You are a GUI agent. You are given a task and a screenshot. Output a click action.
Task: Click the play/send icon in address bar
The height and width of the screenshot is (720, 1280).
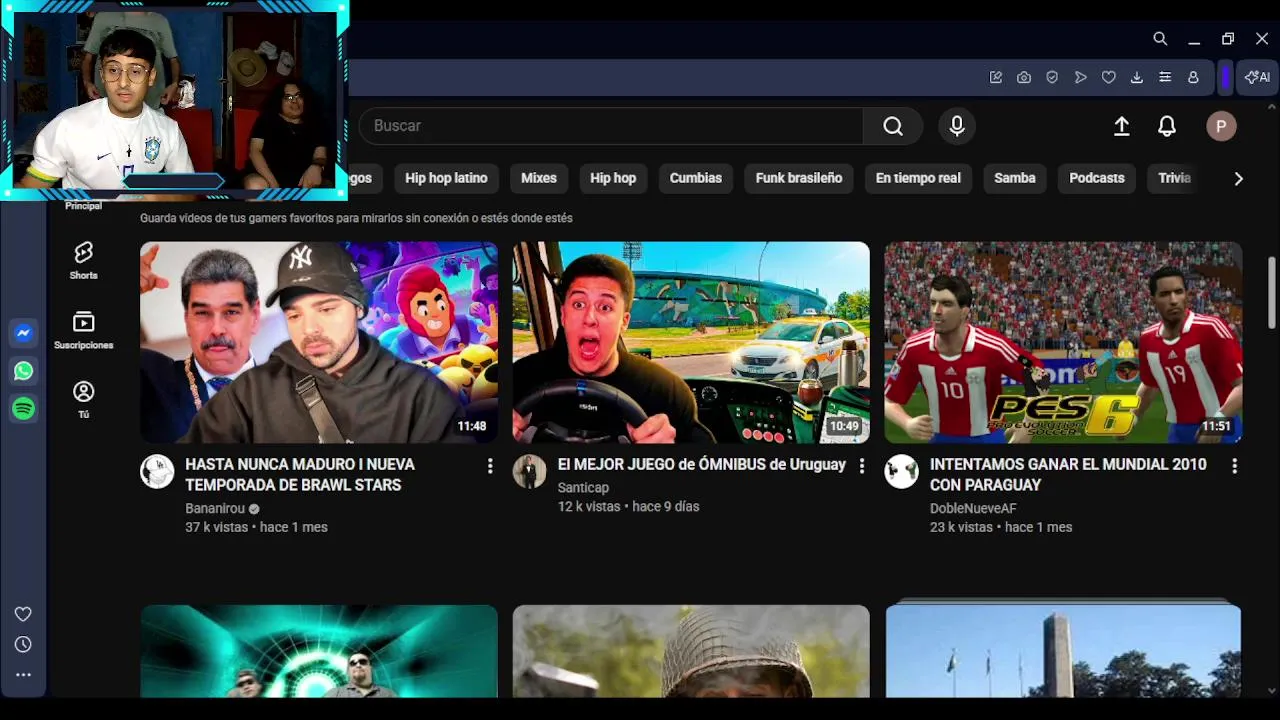point(1080,77)
